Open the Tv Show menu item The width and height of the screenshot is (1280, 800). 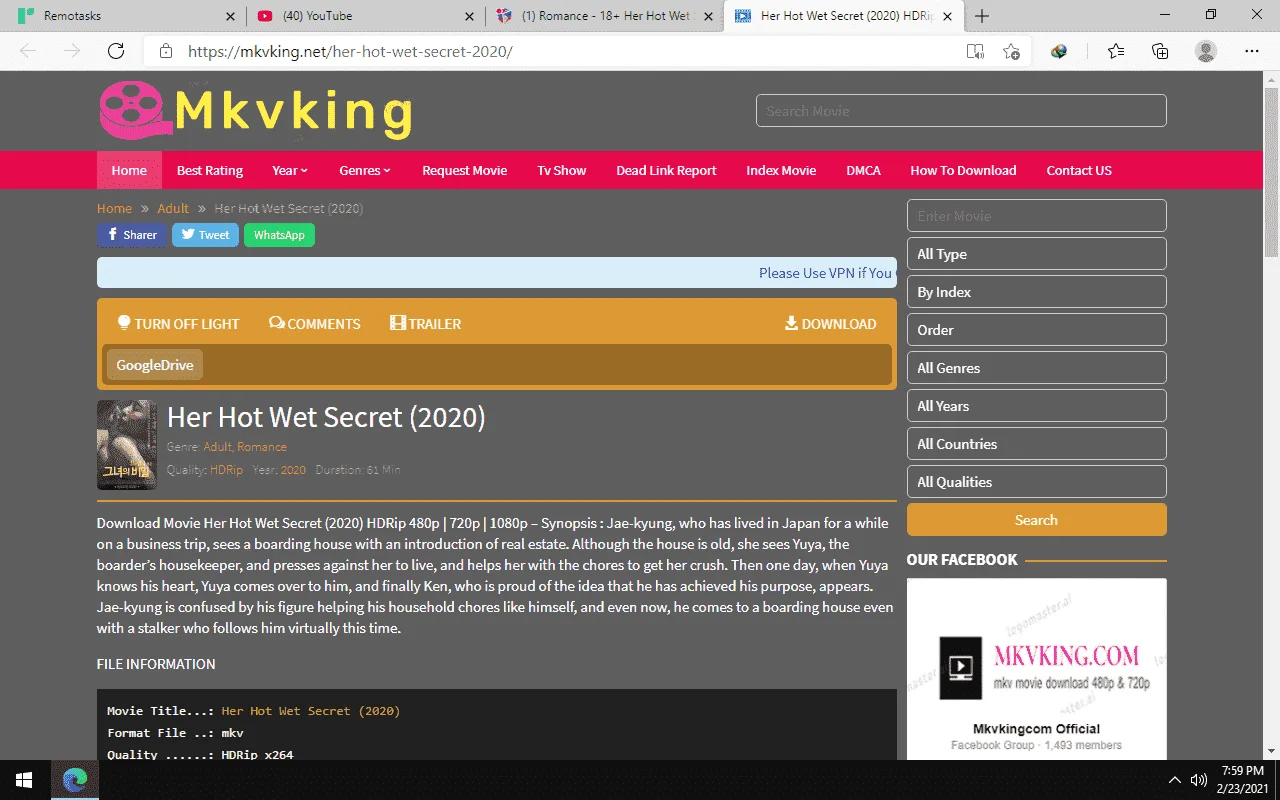click(561, 170)
